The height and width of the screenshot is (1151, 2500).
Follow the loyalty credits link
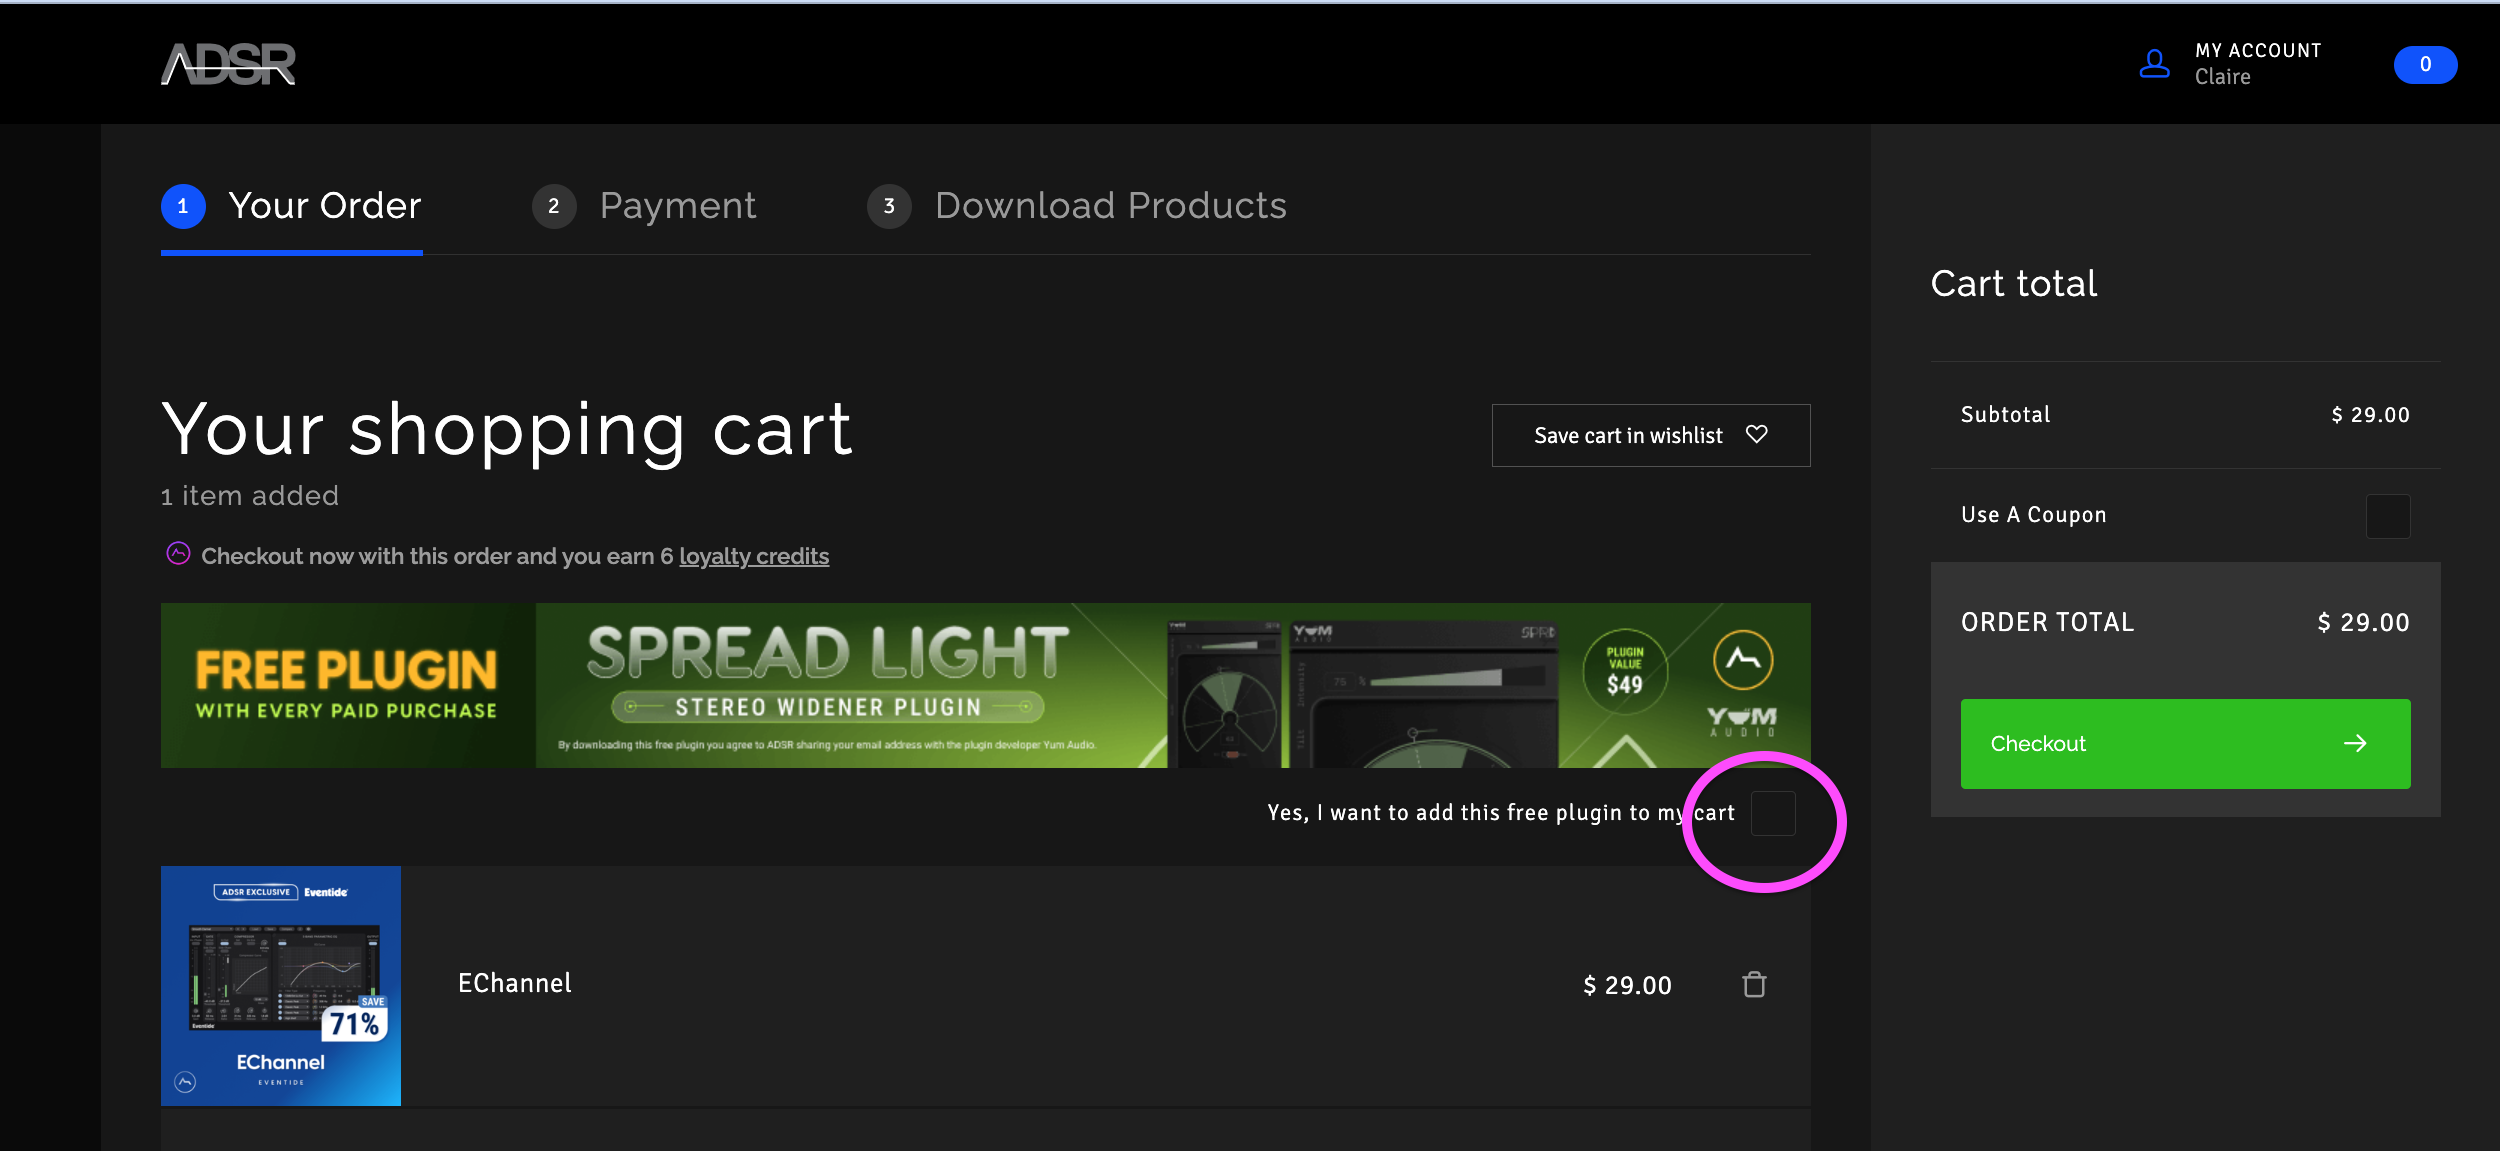click(754, 556)
